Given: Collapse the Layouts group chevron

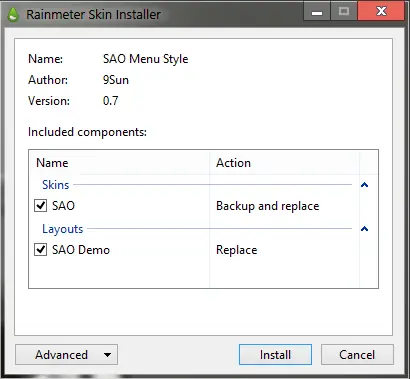Looking at the screenshot, I should click(x=364, y=229).
